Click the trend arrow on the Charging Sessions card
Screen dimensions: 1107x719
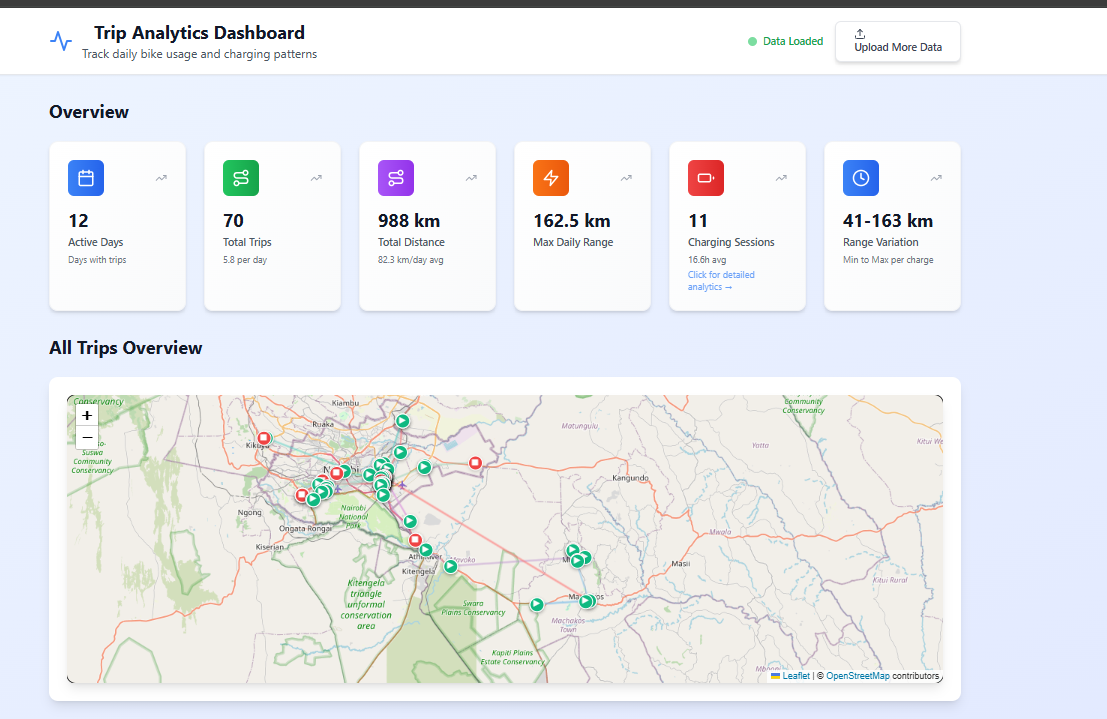click(781, 177)
